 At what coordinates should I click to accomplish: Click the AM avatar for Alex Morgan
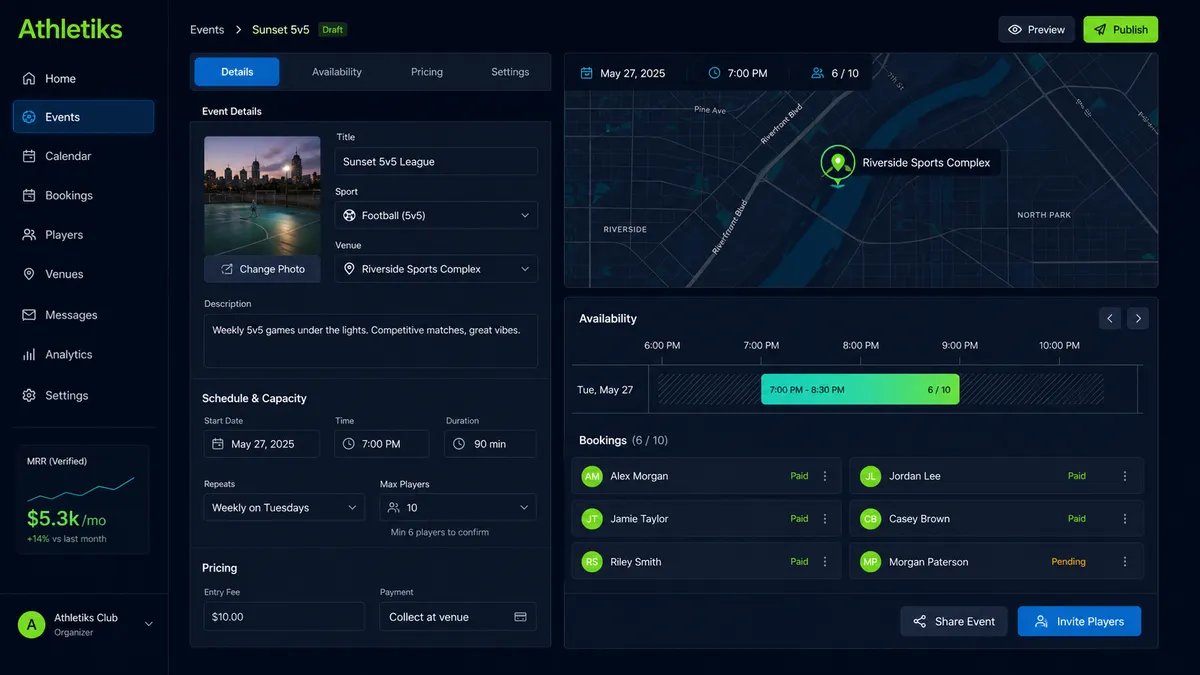(592, 476)
